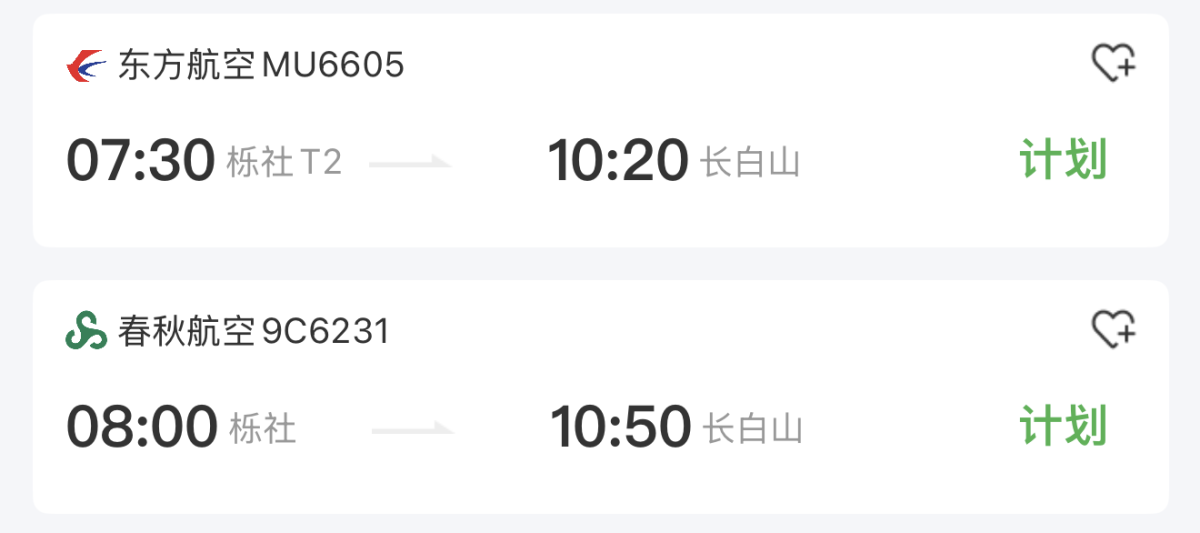The height and width of the screenshot is (533, 1200).
Task: Tap the 计划 status on 9C6231
Action: [1063, 426]
